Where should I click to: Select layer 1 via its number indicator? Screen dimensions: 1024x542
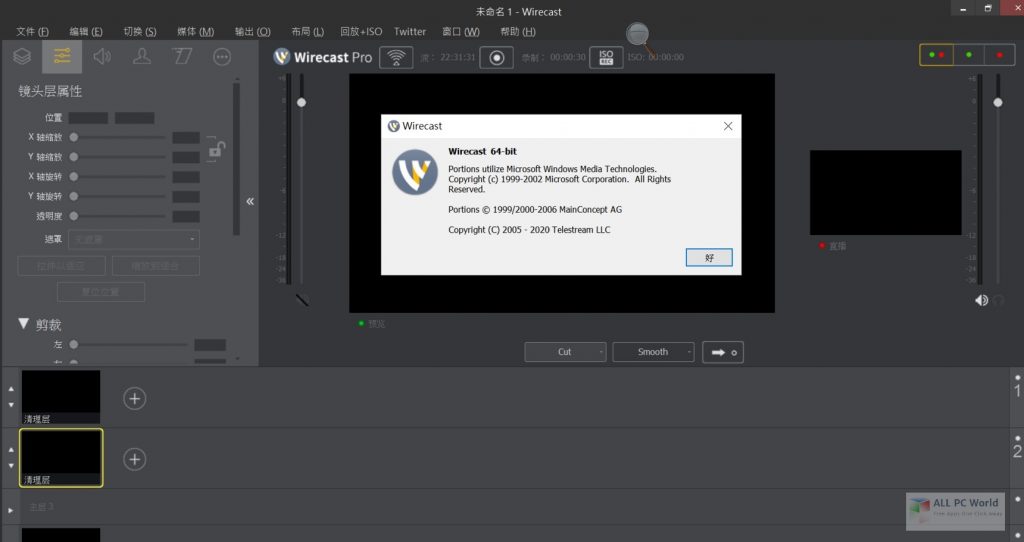coord(1017,391)
